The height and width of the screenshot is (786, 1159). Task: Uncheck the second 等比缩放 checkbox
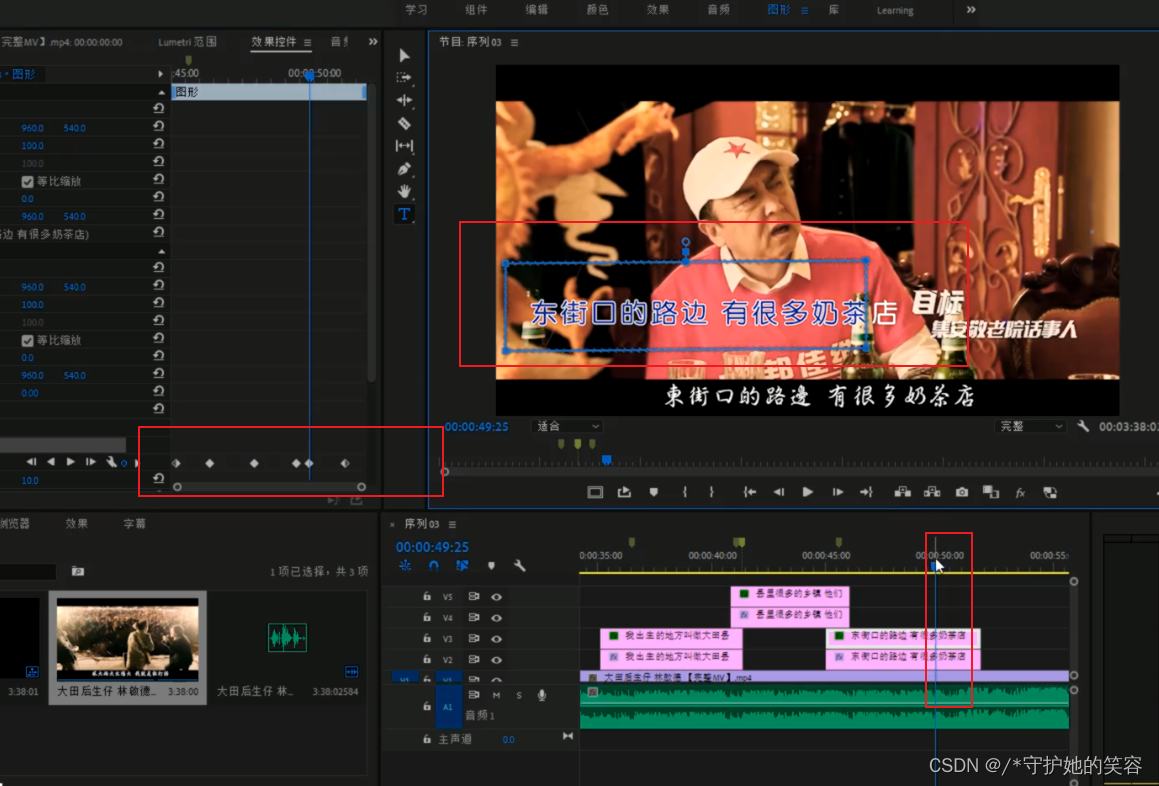pyautogui.click(x=27, y=340)
